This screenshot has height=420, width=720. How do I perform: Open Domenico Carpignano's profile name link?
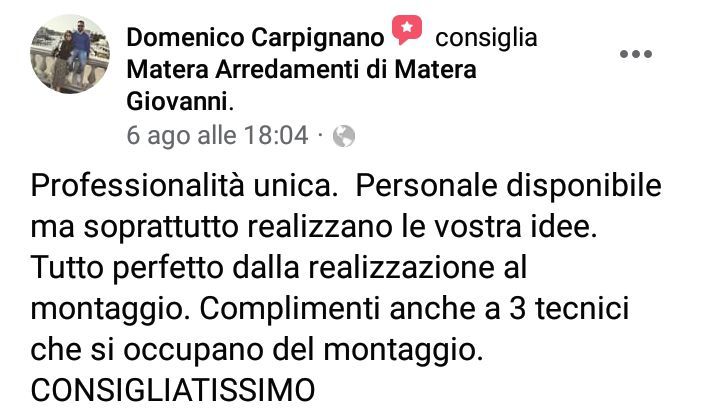(x=255, y=37)
